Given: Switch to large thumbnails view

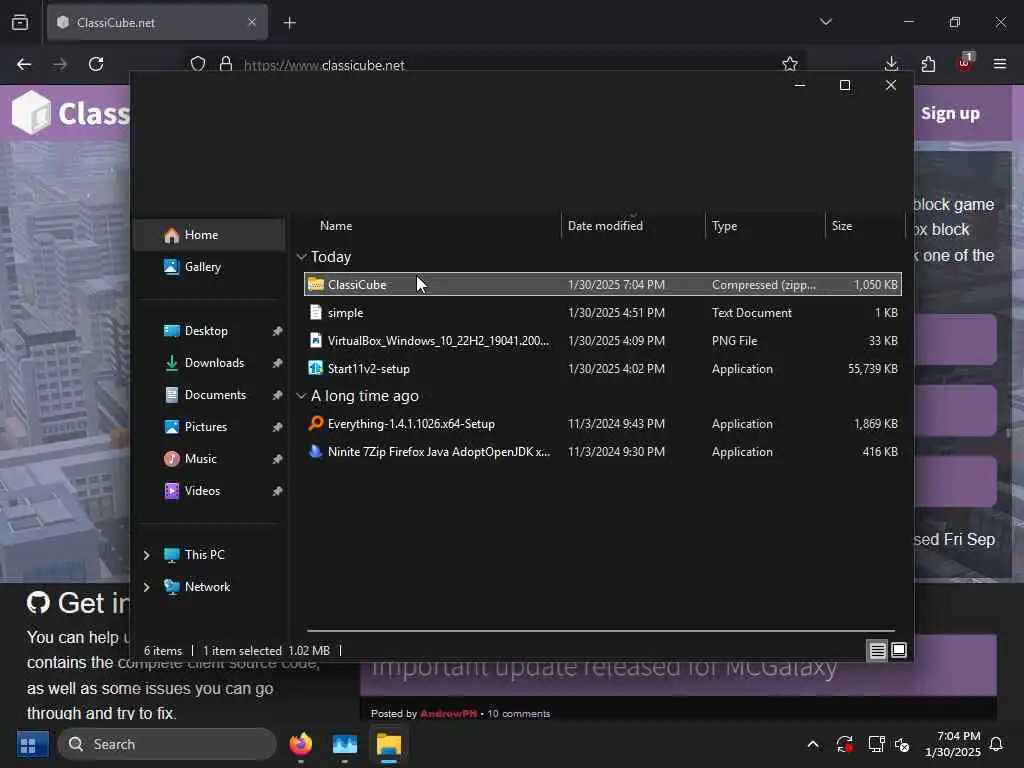Looking at the screenshot, I should tap(899, 650).
